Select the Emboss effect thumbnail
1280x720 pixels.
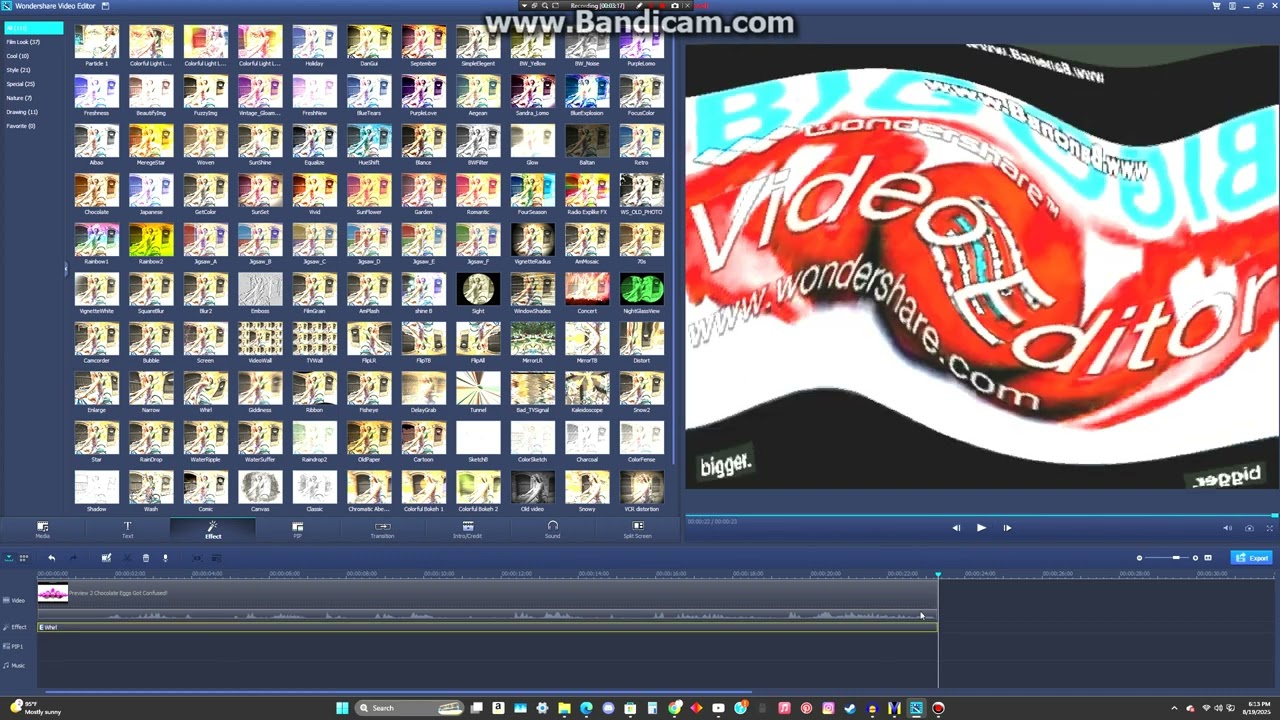click(260, 289)
